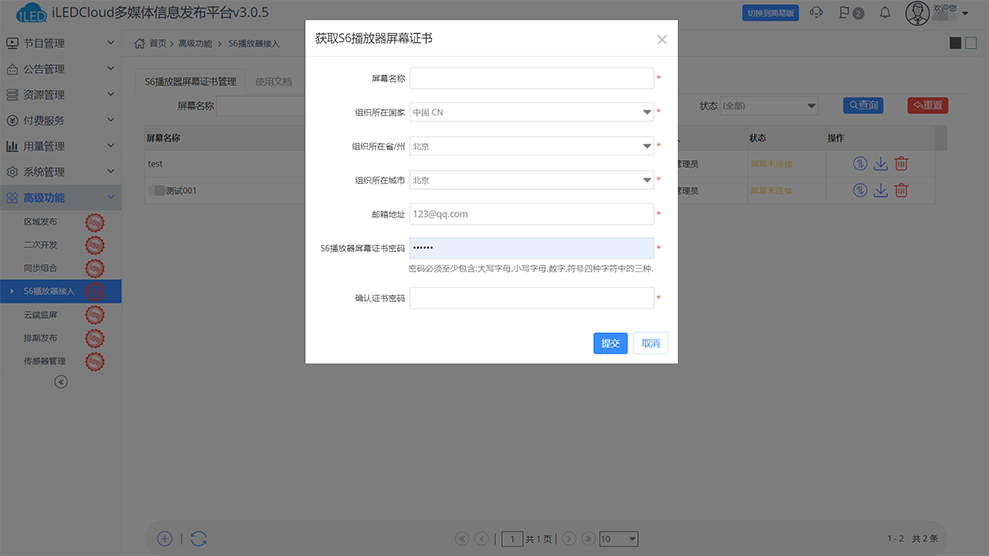989x556 pixels.
Task: Close the 获取S6播放器屏幕证书 dialog
Action: pos(661,40)
